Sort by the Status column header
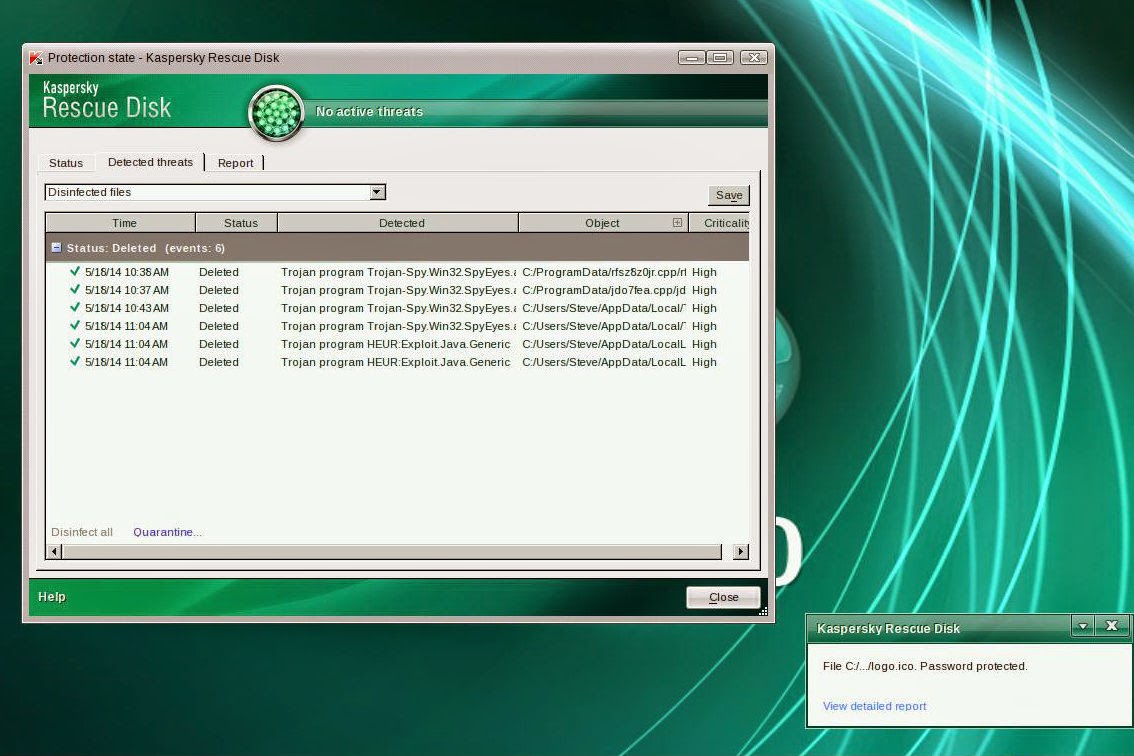Image resolution: width=1134 pixels, height=756 pixels. 237,223
